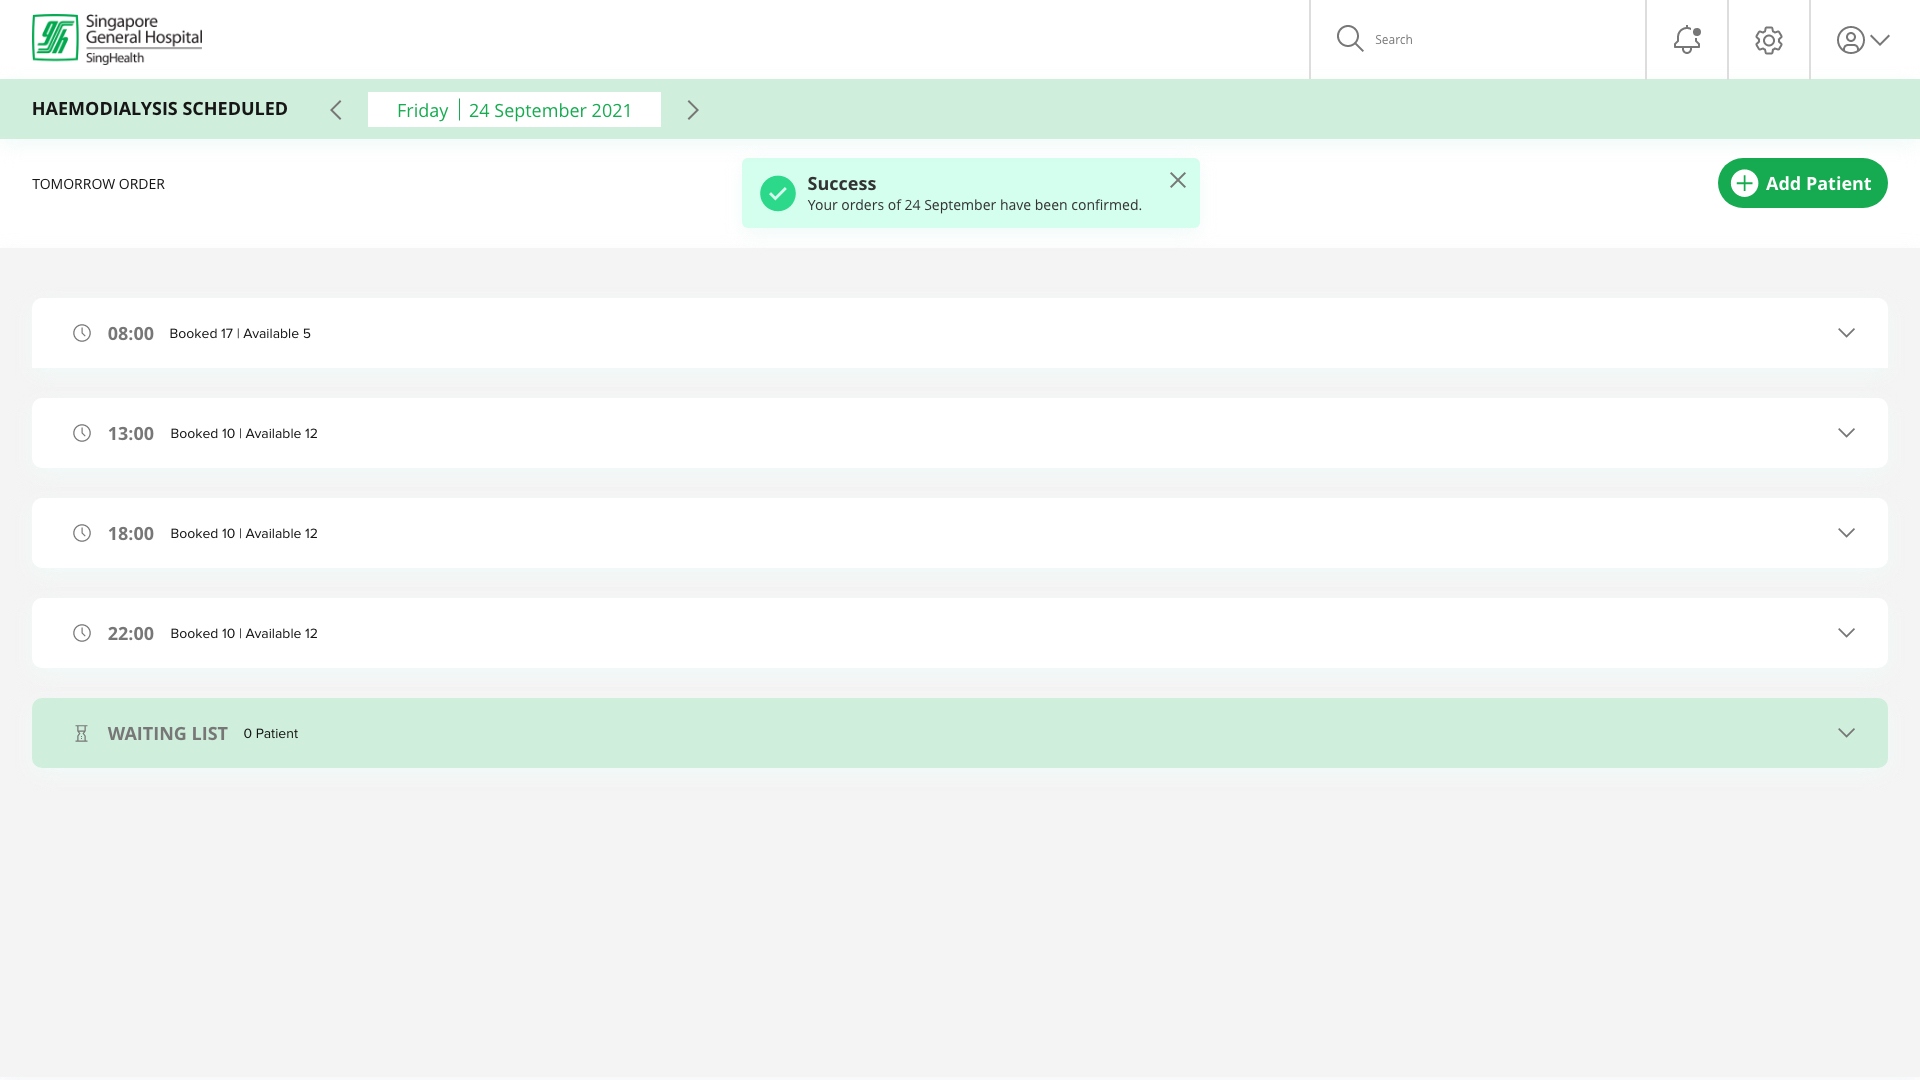The width and height of the screenshot is (1920, 1080).
Task: Click the WAITING LIST label
Action: (167, 734)
